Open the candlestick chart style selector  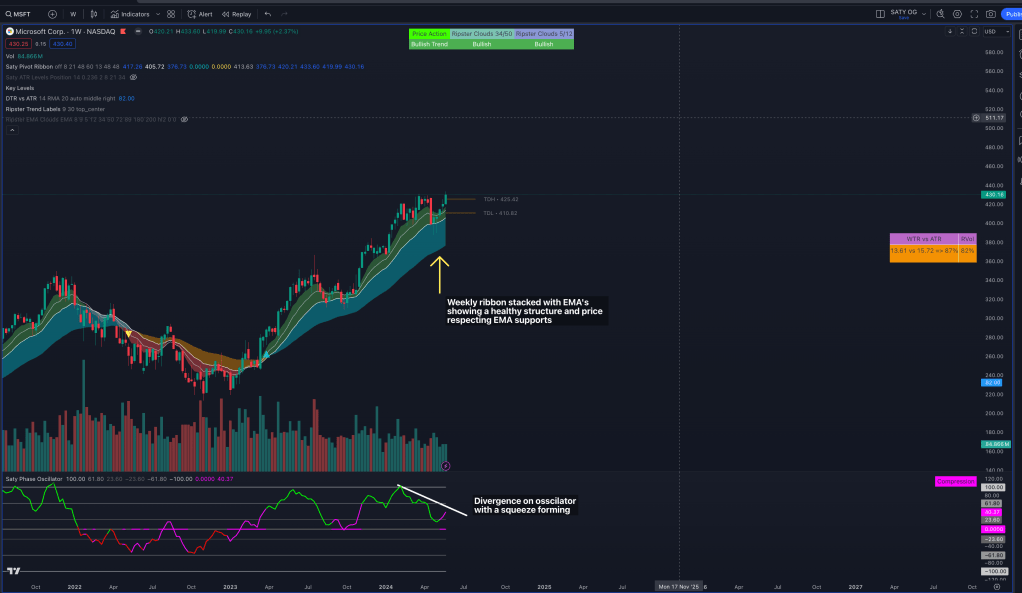[94, 14]
